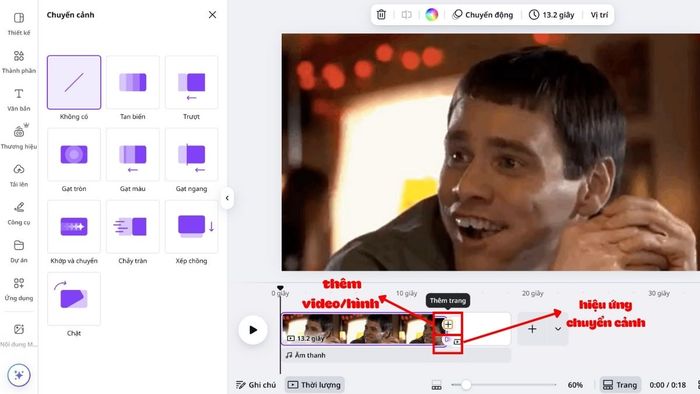Open the Văn bản text tab

click(x=19, y=100)
